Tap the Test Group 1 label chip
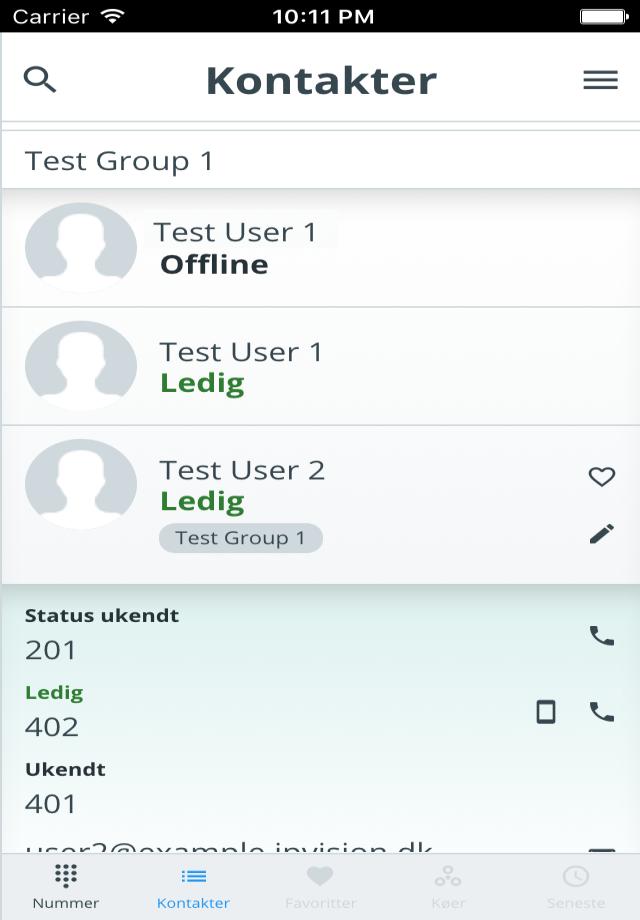The image size is (640, 920). pos(240,538)
